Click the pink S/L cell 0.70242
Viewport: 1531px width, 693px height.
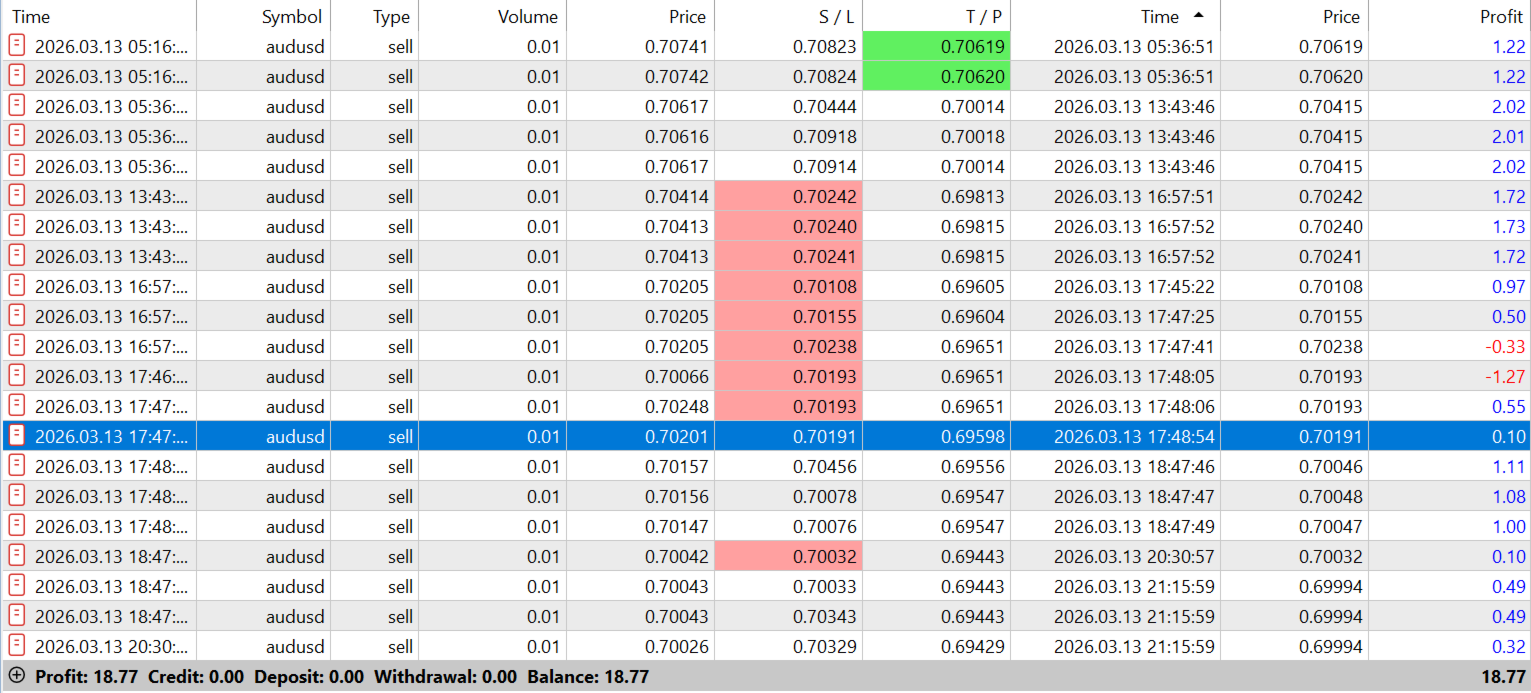tap(788, 196)
